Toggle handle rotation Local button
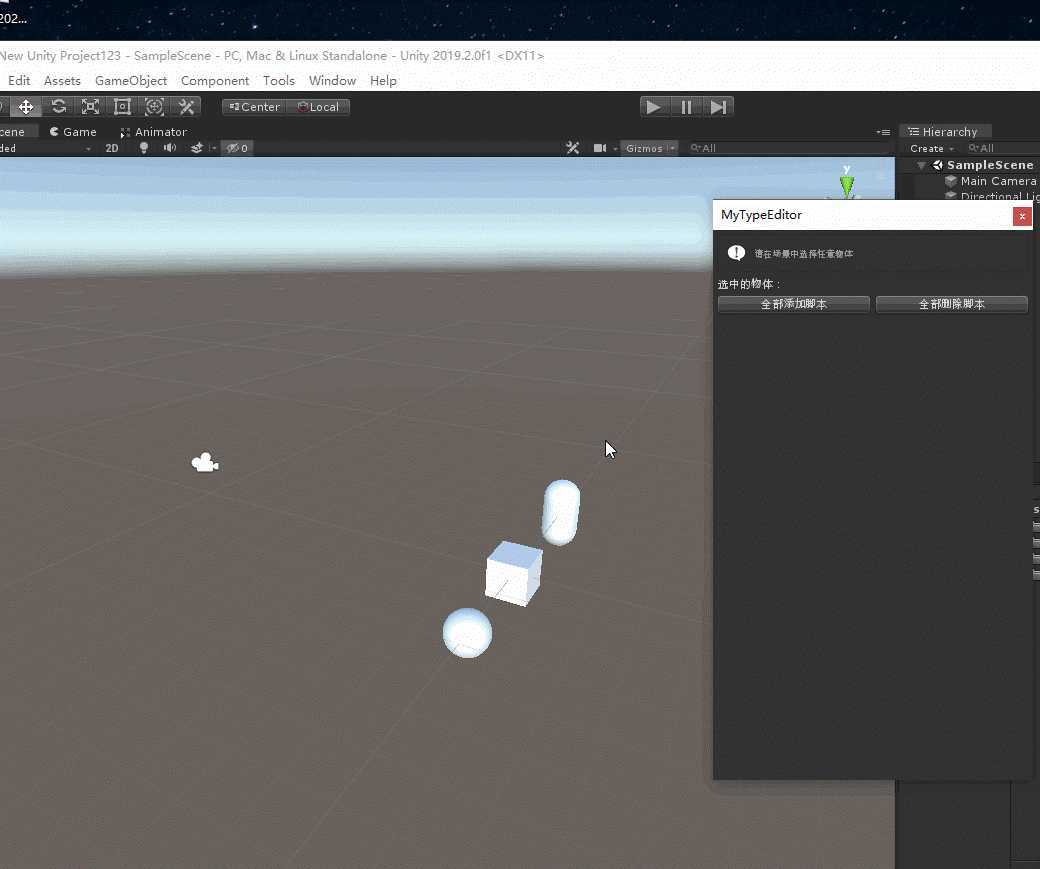Image resolution: width=1040 pixels, height=869 pixels. pos(318,107)
